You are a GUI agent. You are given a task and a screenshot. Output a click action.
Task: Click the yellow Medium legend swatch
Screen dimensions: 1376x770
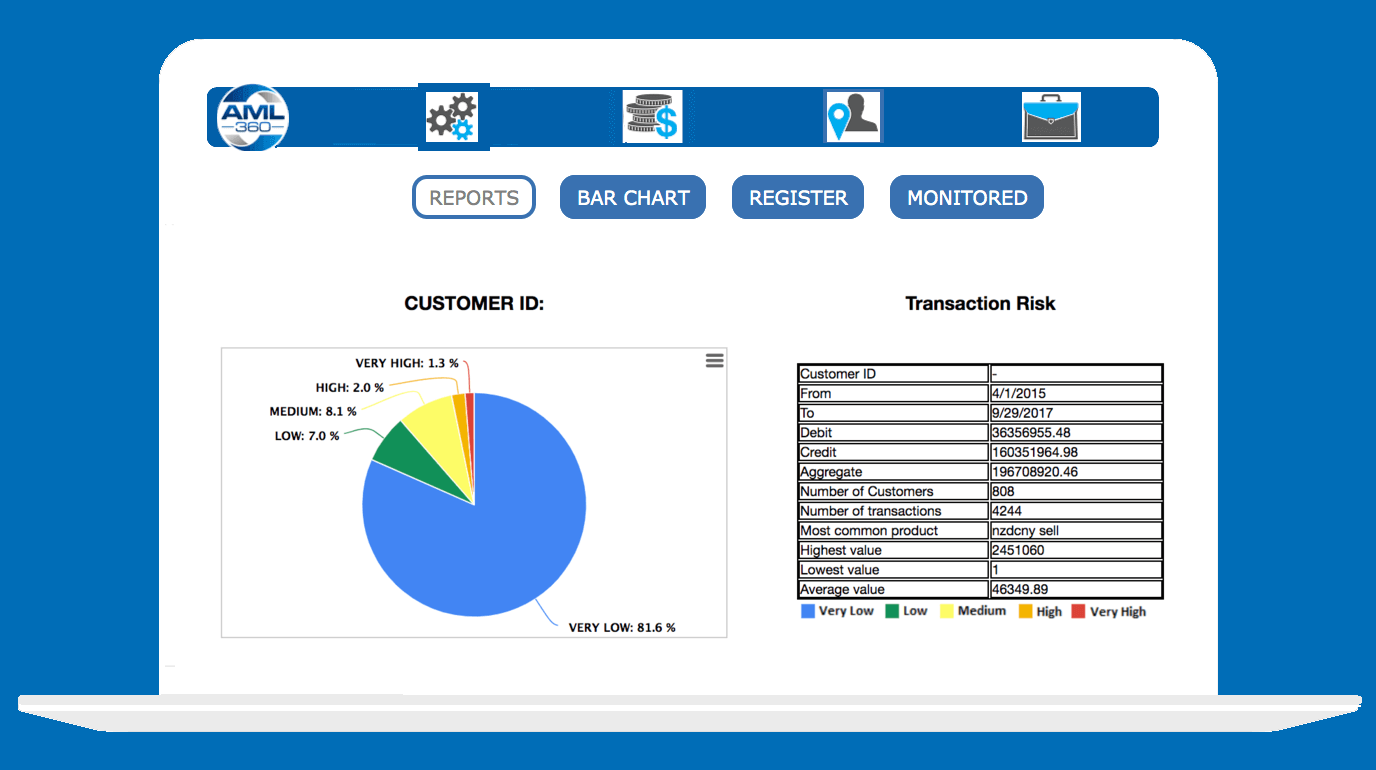click(946, 611)
